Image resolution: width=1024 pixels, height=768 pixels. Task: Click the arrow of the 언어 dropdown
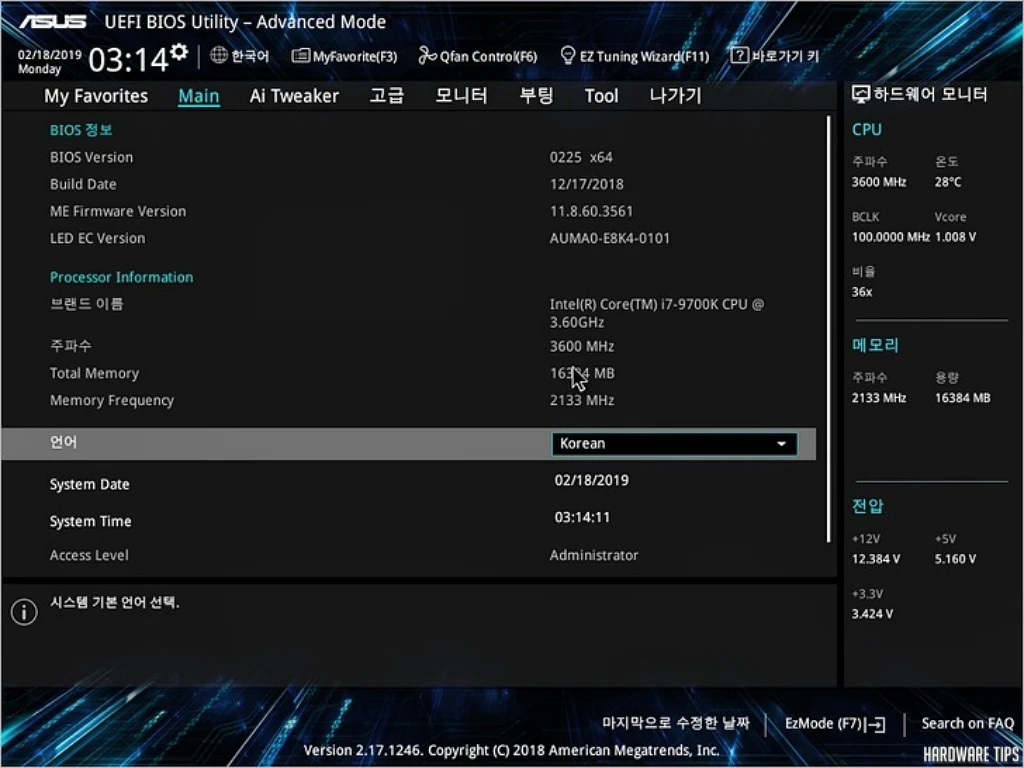(781, 444)
